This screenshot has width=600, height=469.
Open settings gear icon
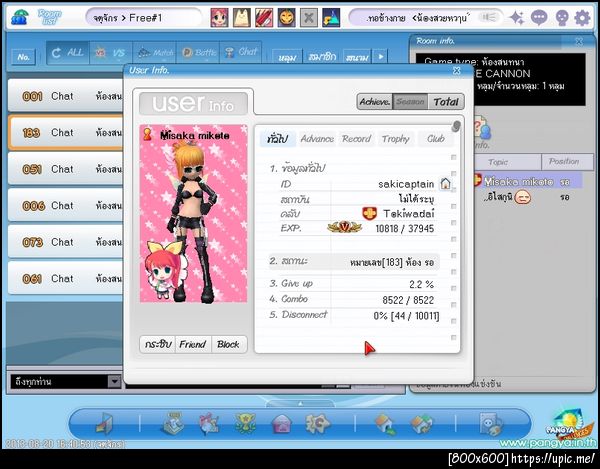[x=582, y=18]
